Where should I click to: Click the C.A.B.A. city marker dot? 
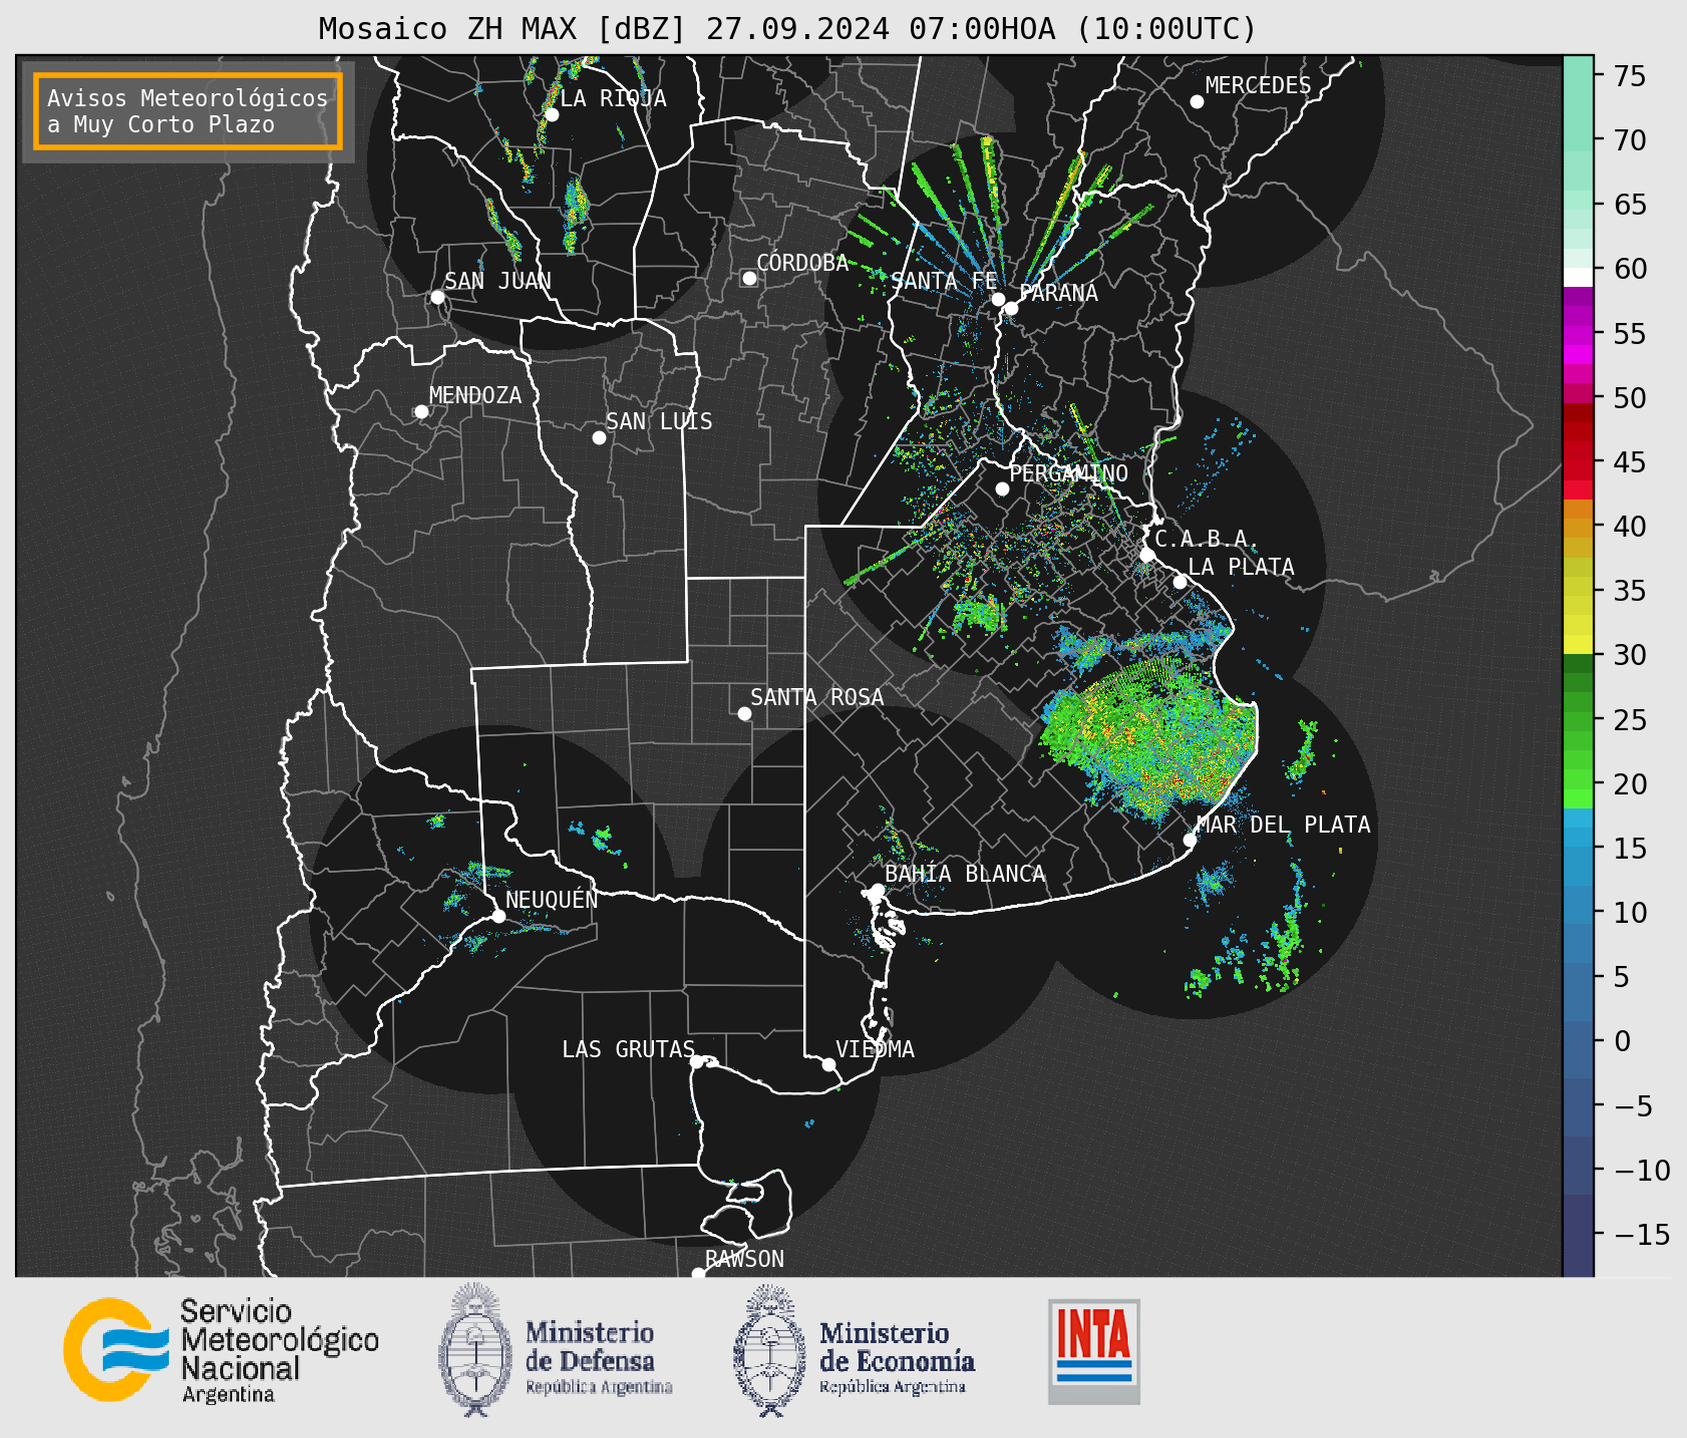click(1147, 555)
